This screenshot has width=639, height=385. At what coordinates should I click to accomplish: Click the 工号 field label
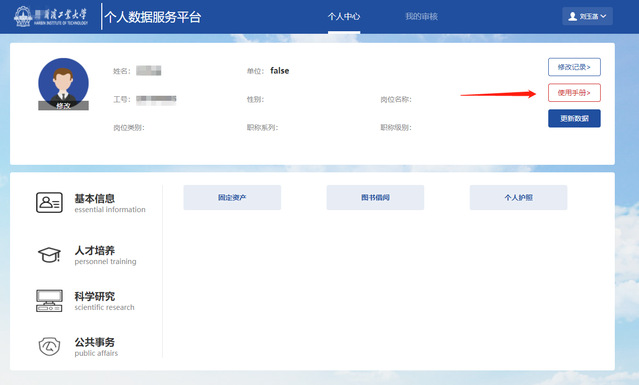(x=122, y=99)
